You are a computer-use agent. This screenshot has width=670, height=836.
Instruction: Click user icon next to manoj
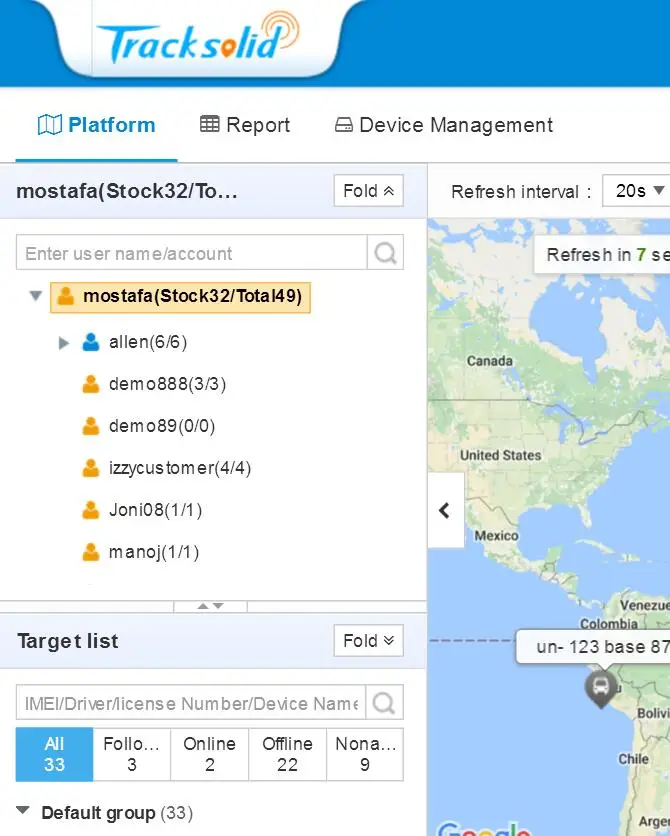91,552
